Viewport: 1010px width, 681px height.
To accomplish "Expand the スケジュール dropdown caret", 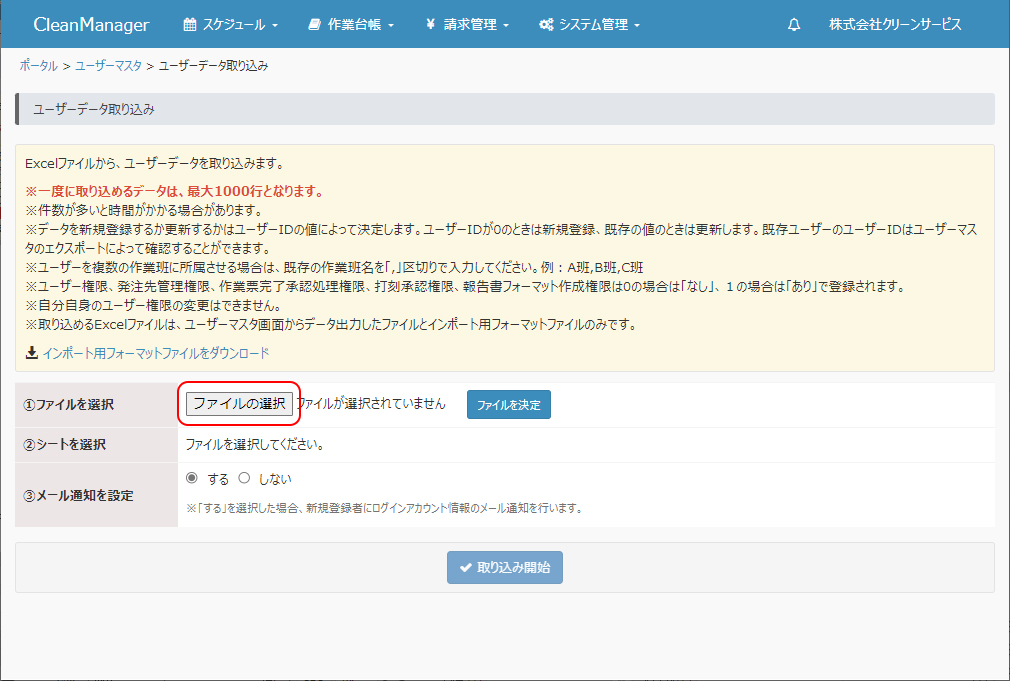I will point(275,25).
